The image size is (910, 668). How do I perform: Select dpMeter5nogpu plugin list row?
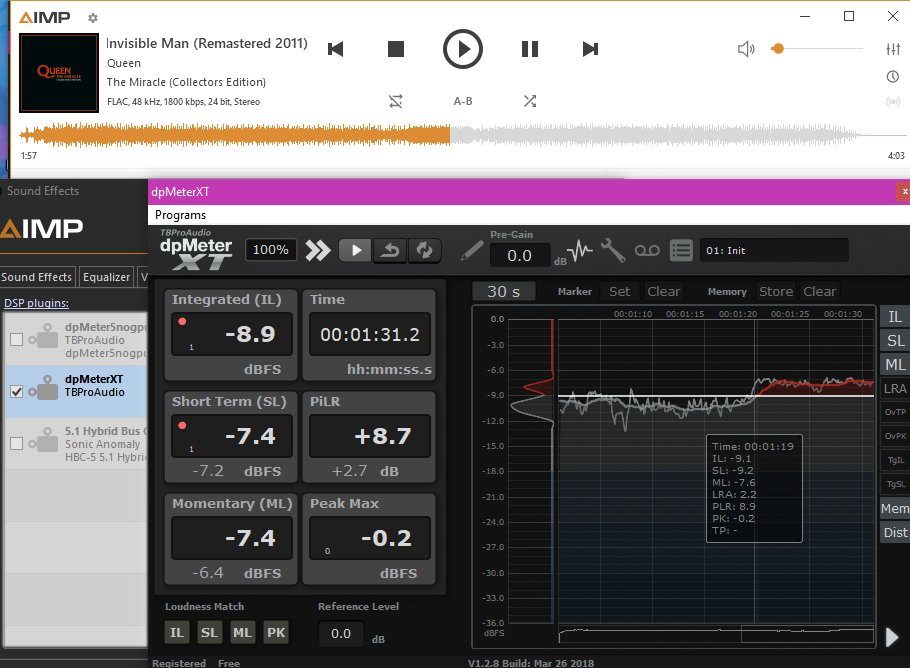77,340
